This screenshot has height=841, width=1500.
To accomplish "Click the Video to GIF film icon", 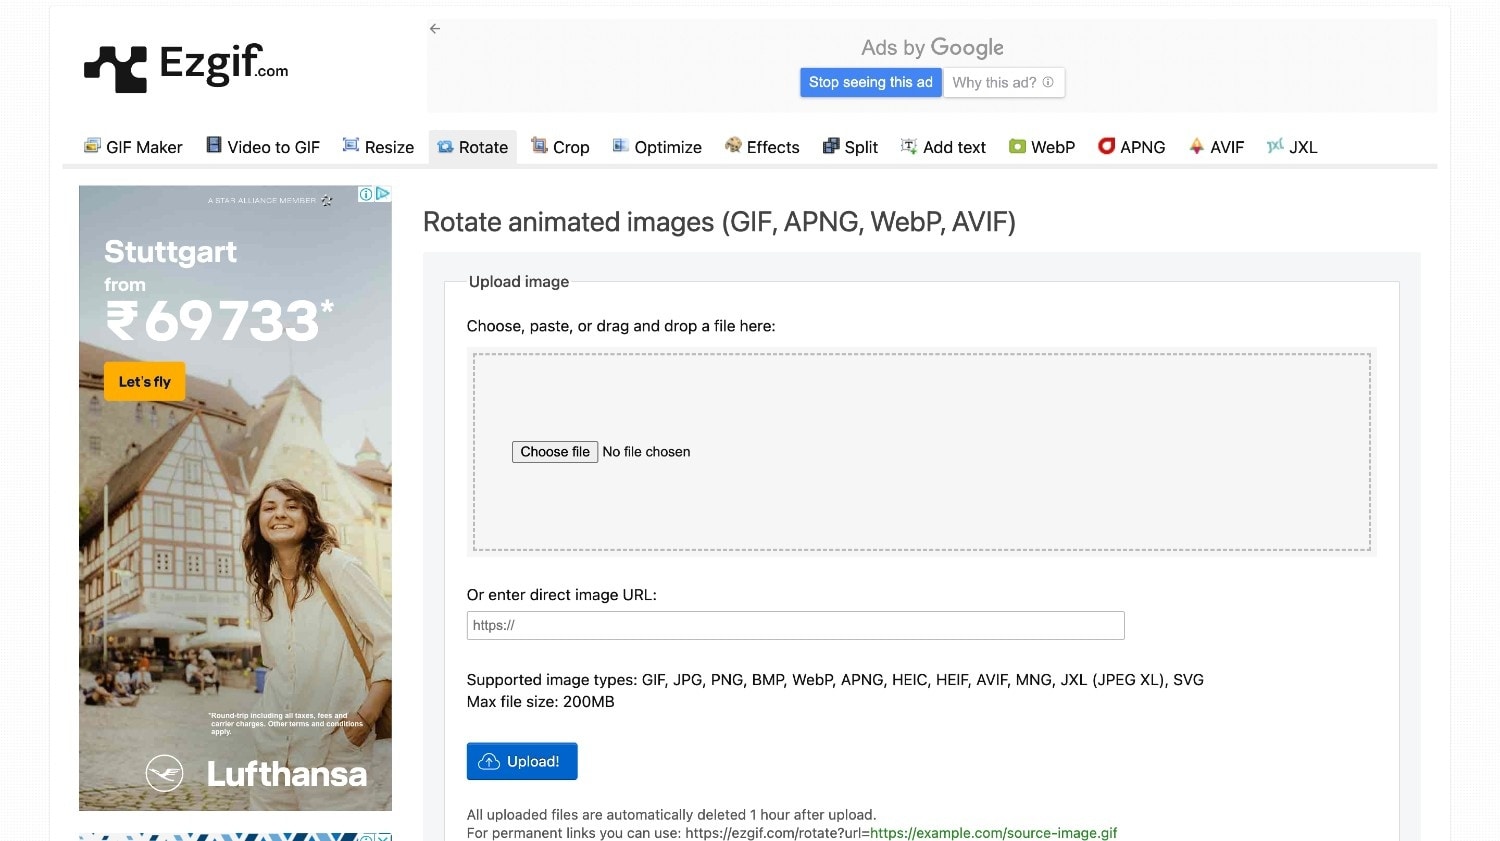I will [x=214, y=146].
